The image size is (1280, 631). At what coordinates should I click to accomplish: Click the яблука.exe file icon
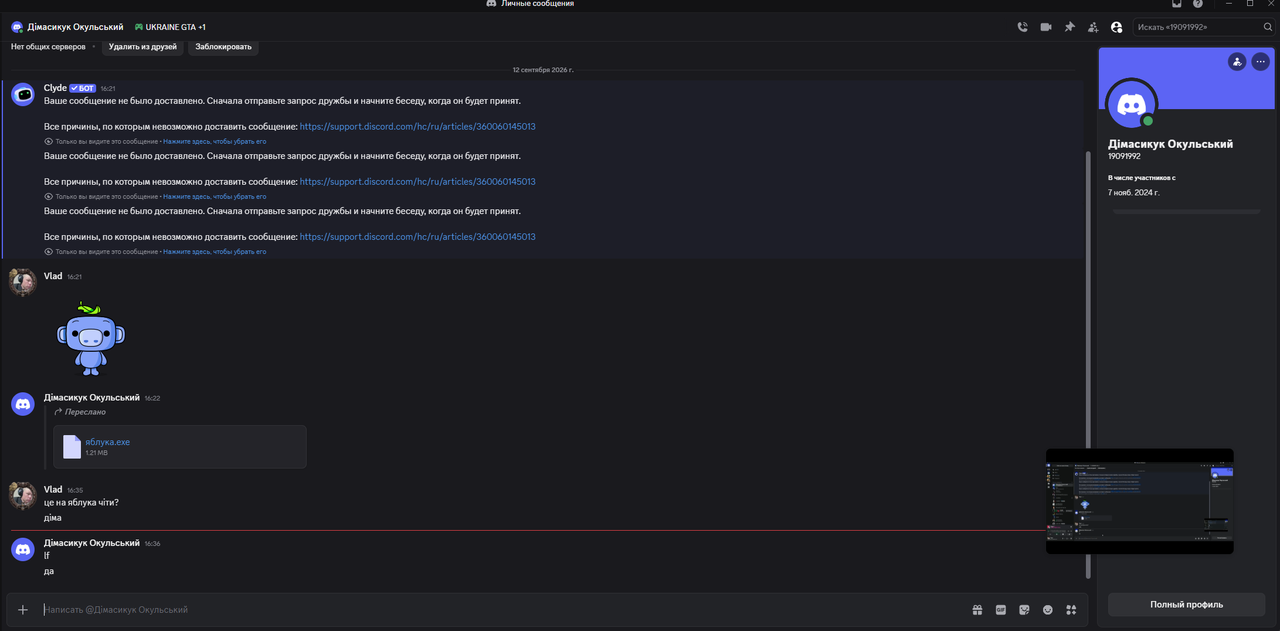[x=72, y=447]
